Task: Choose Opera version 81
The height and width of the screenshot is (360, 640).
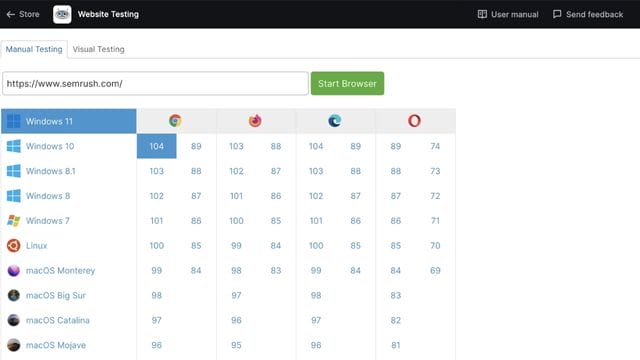Action: point(396,345)
